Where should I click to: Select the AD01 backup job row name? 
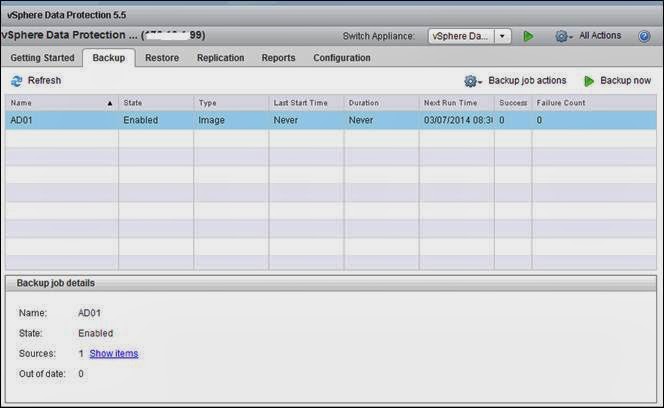click(21, 120)
